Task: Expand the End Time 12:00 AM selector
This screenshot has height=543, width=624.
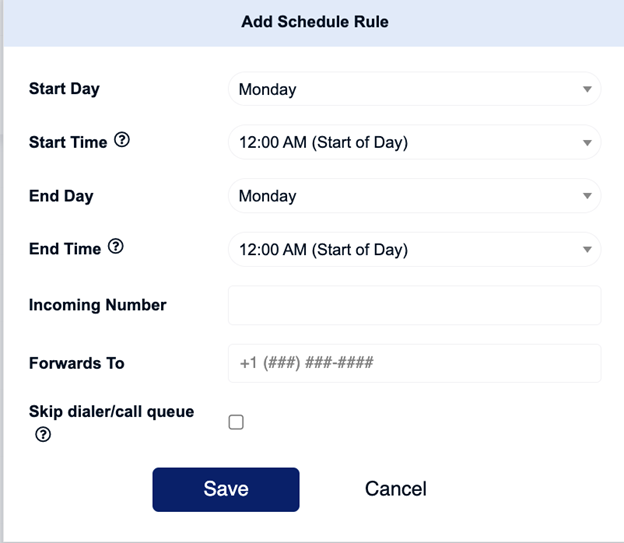Action: tap(414, 250)
